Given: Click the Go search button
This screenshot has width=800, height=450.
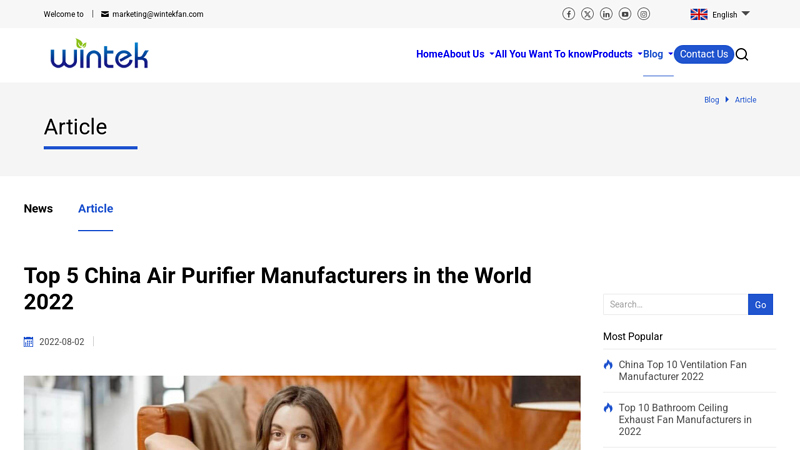Looking at the screenshot, I should pos(760,305).
